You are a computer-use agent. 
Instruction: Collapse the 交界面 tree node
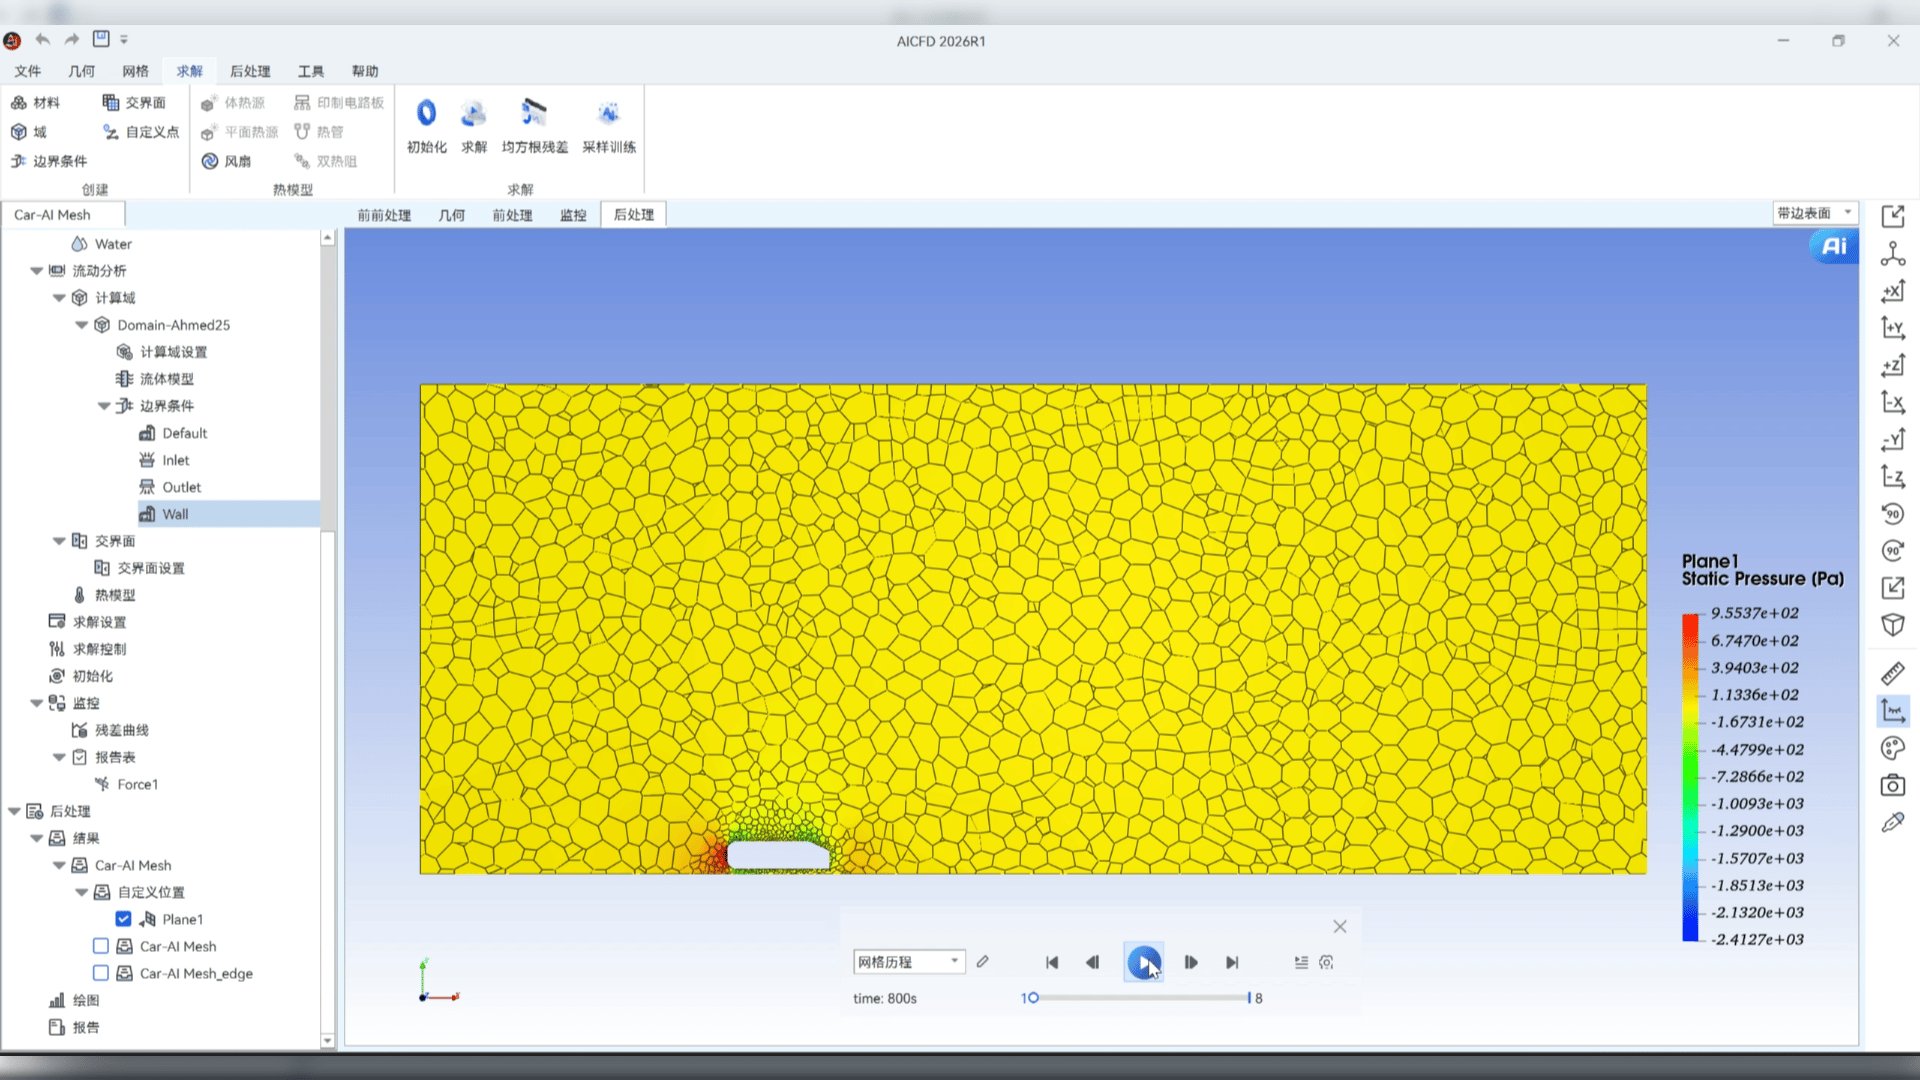(60, 541)
